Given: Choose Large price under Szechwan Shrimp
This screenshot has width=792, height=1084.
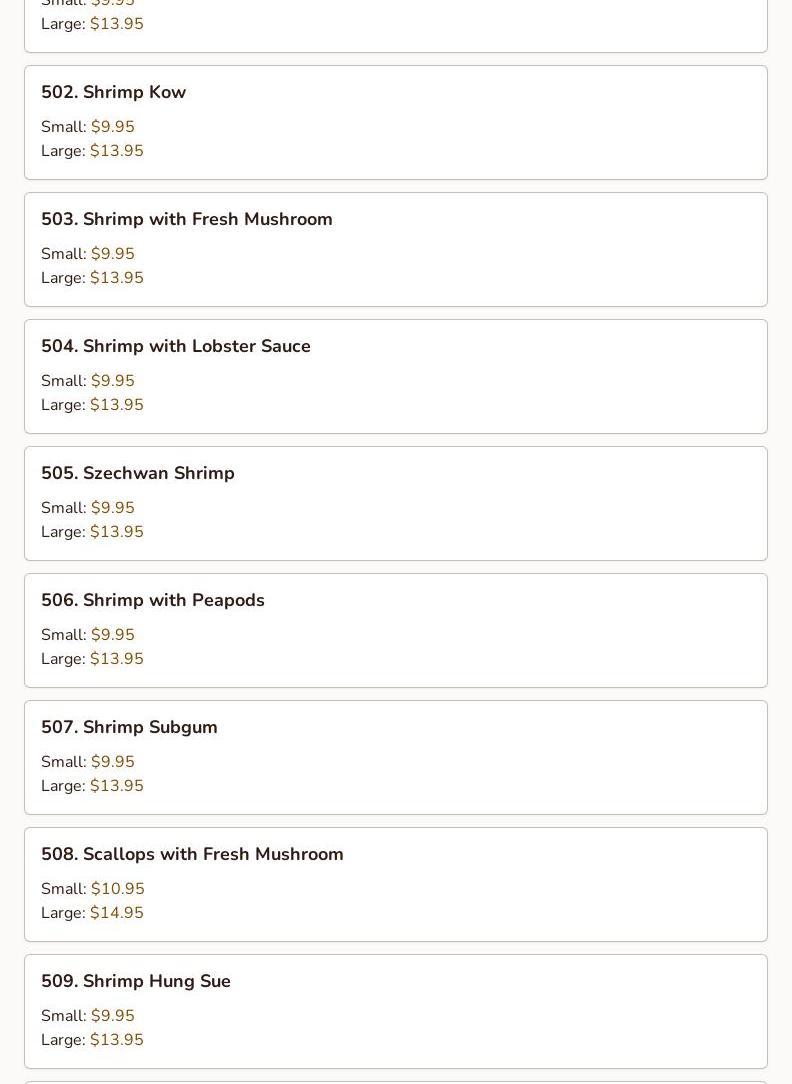Looking at the screenshot, I should click(116, 532).
